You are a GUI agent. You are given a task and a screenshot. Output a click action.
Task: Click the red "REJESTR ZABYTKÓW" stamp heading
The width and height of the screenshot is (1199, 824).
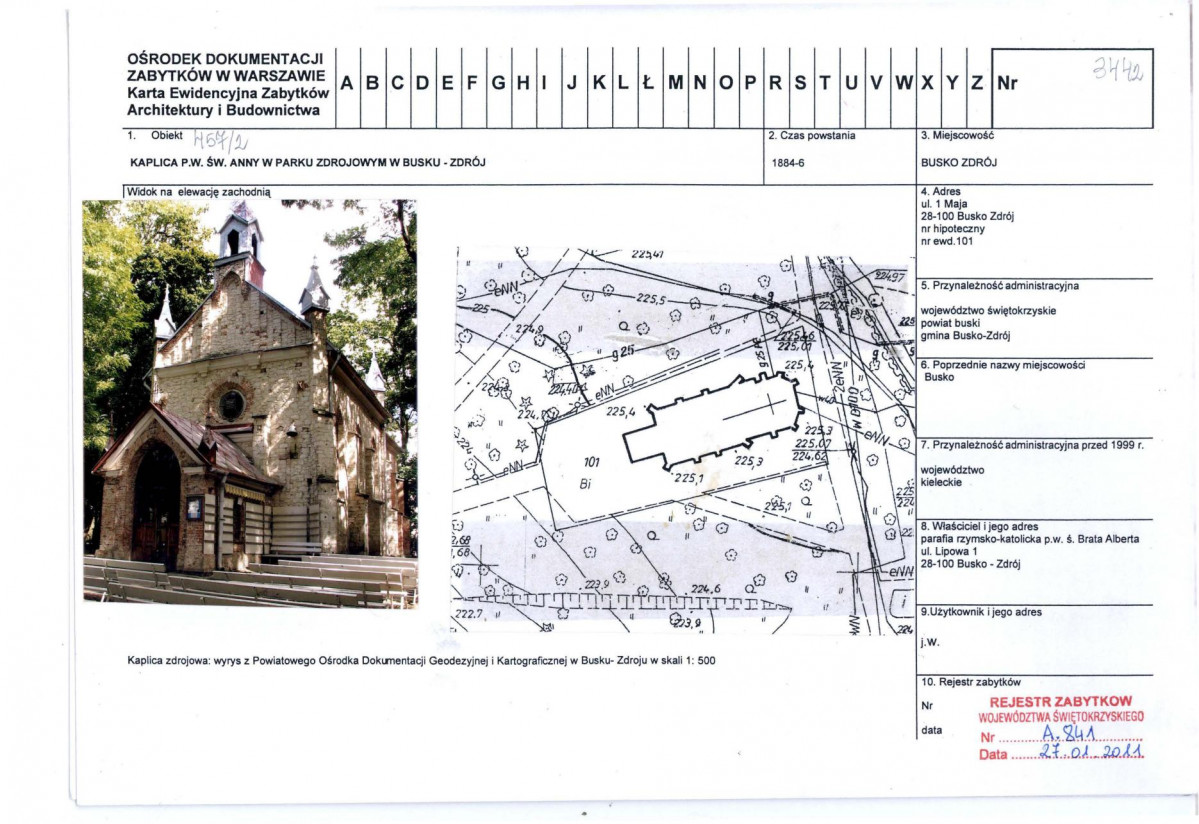click(x=1060, y=702)
